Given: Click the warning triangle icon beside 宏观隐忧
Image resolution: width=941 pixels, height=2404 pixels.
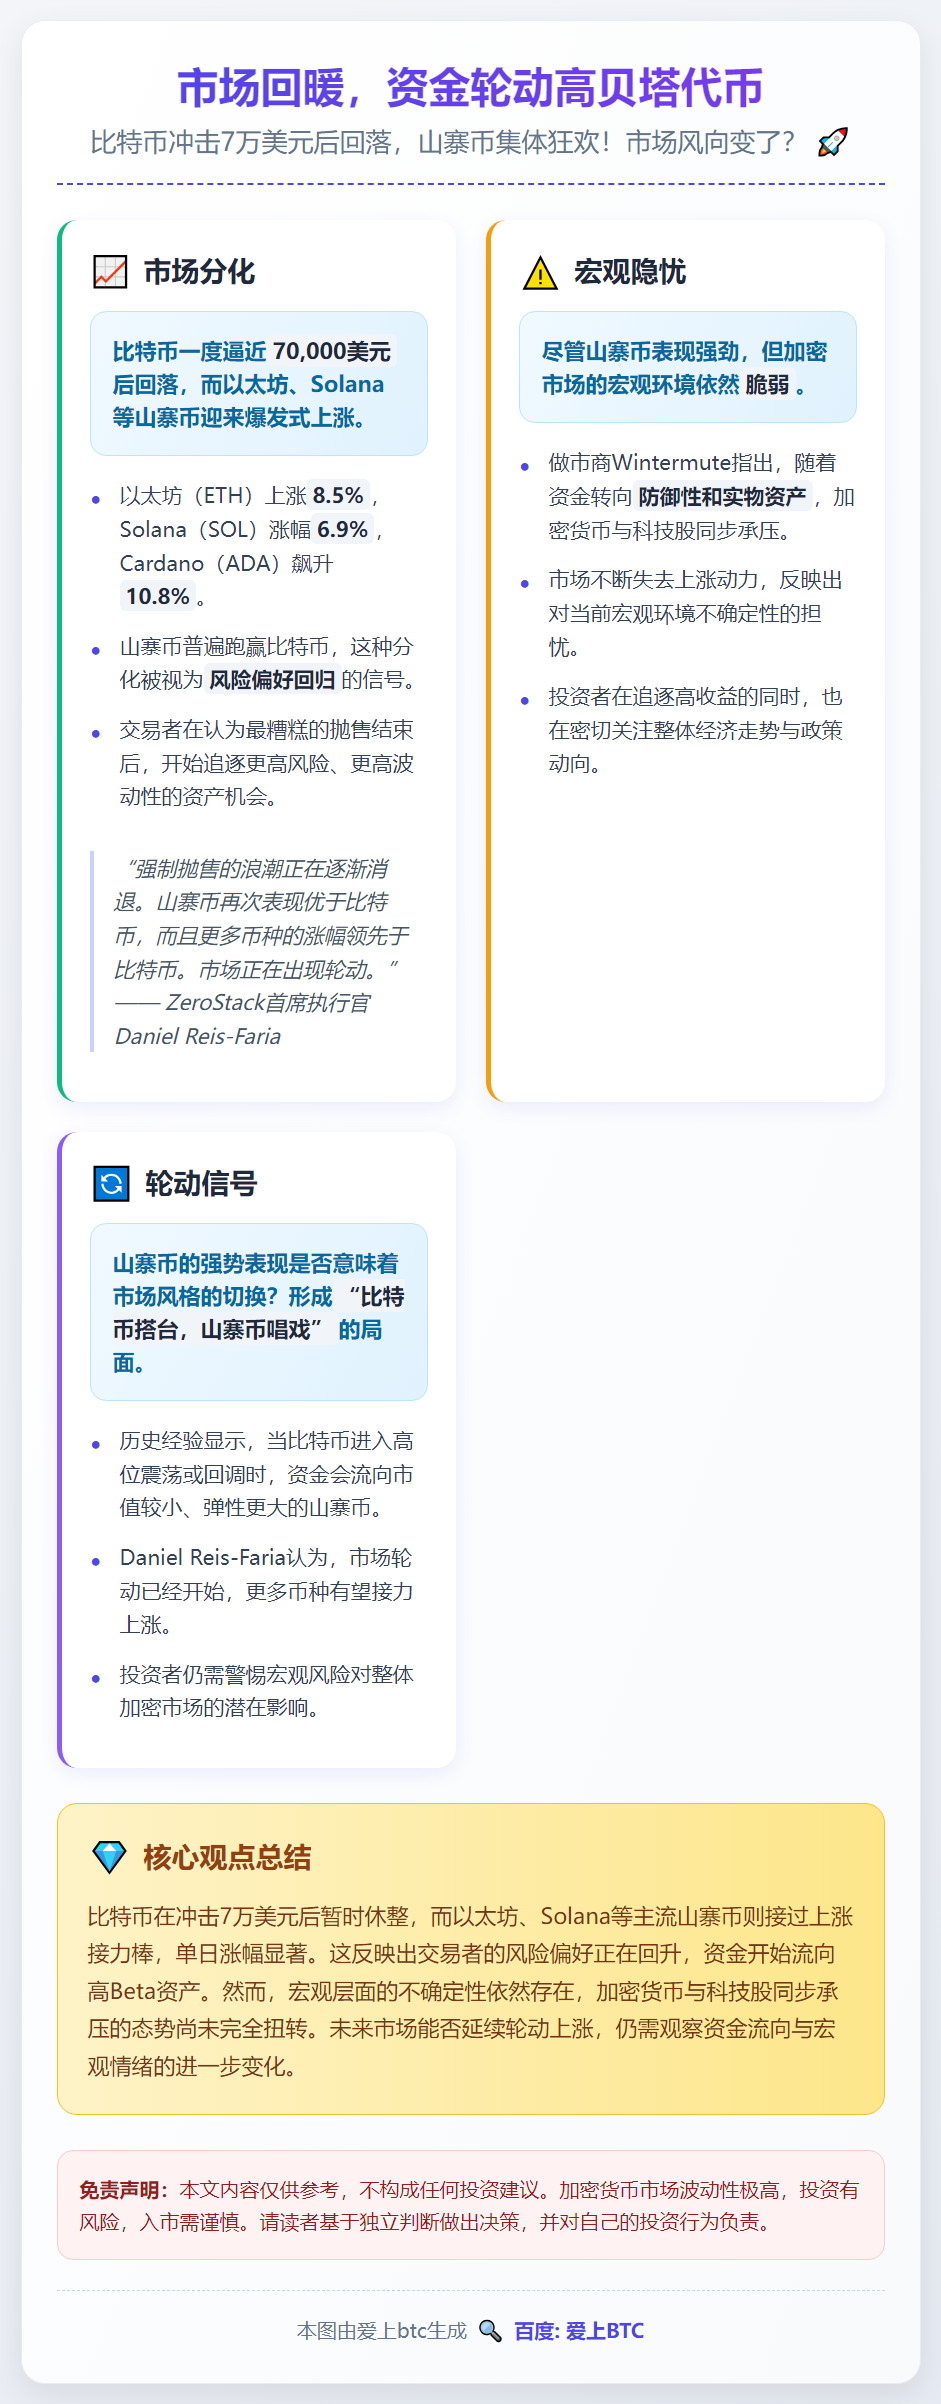Looking at the screenshot, I should coord(540,272).
